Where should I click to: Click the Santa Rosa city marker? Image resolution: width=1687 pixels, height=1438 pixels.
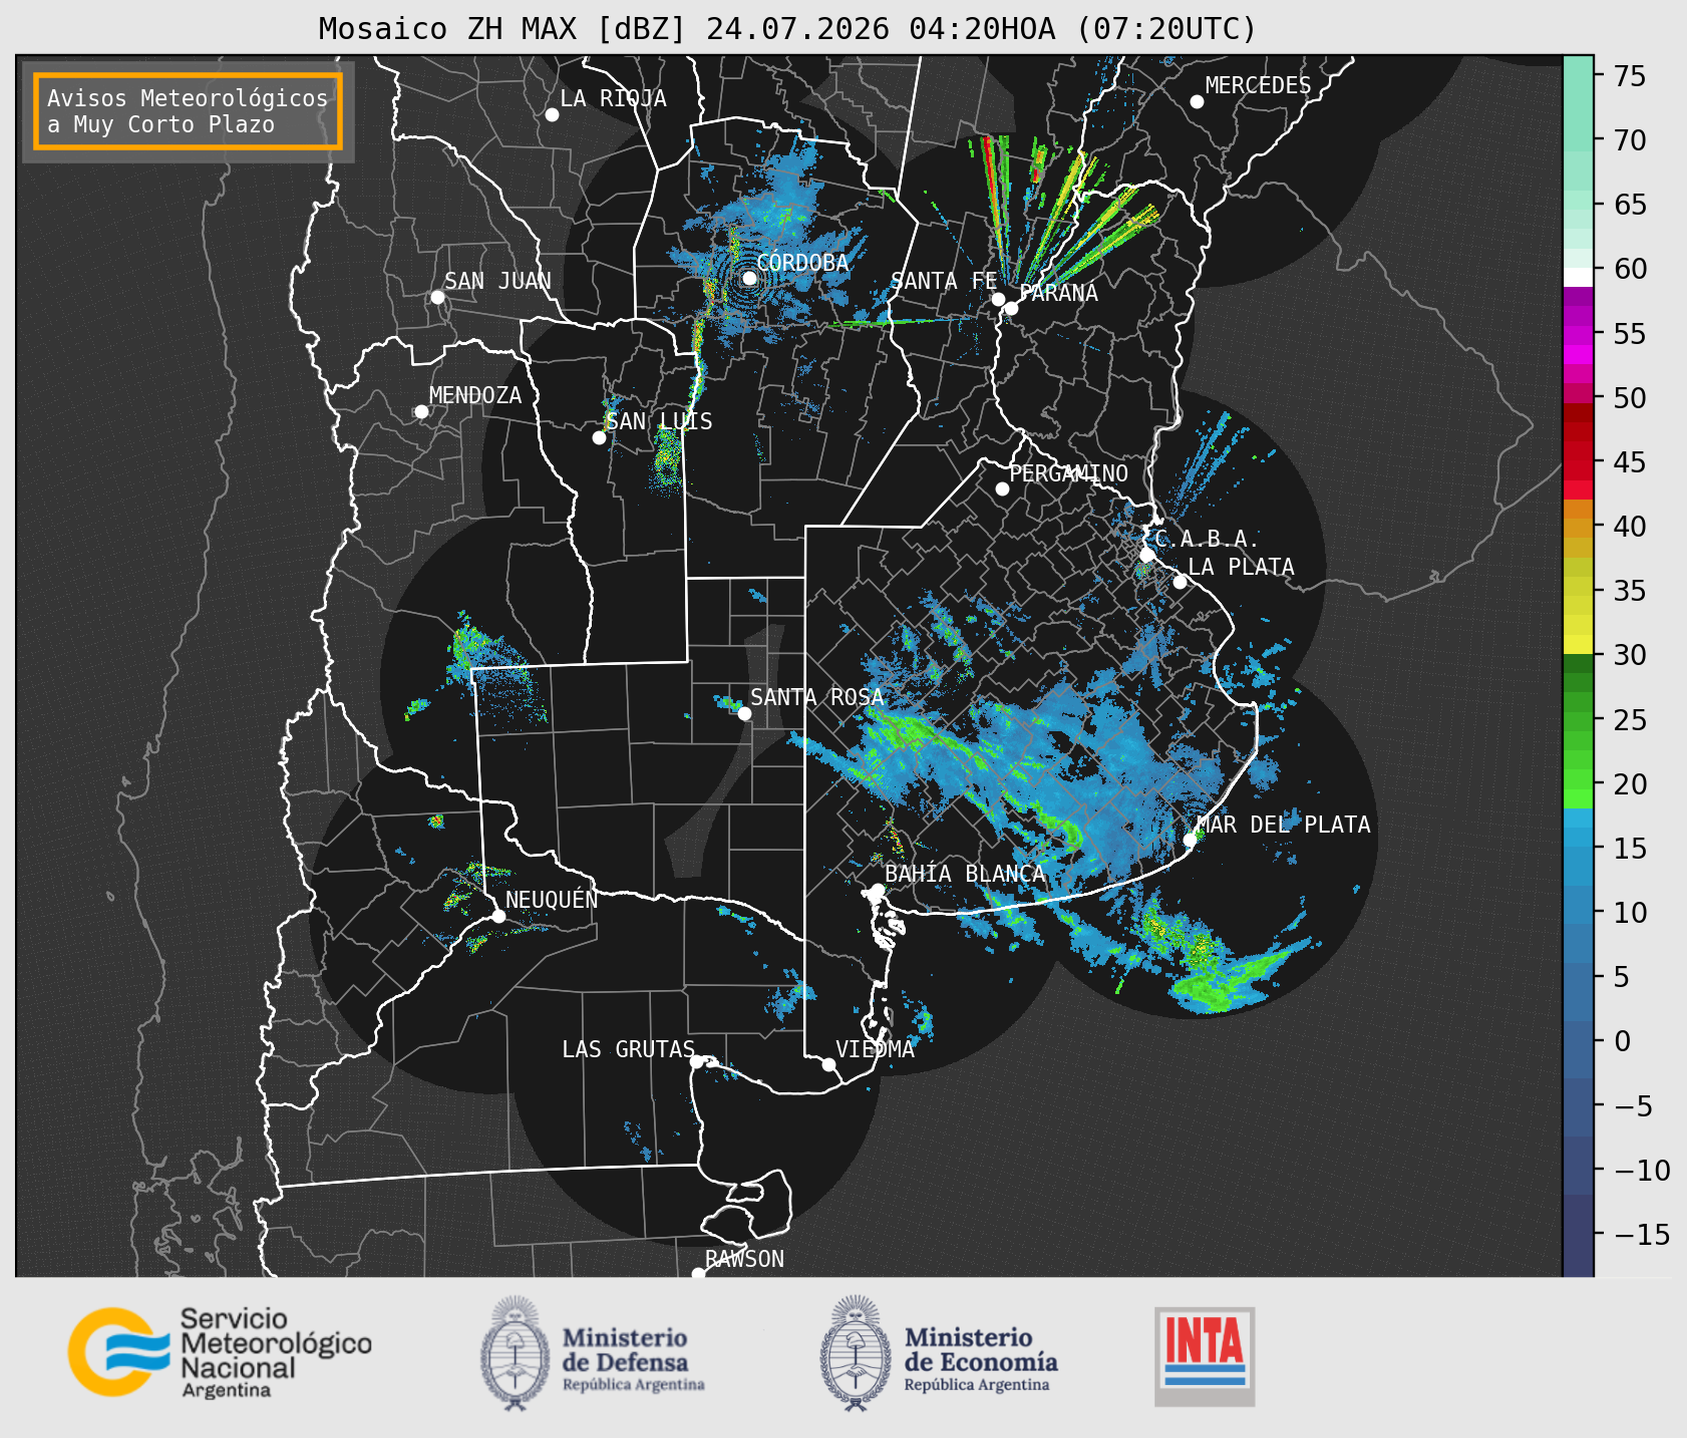(x=744, y=713)
